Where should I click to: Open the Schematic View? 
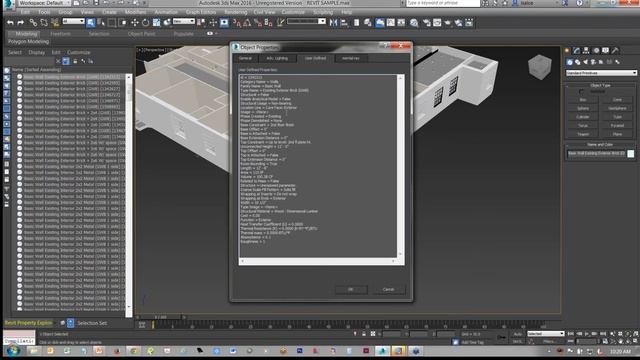[401, 23]
